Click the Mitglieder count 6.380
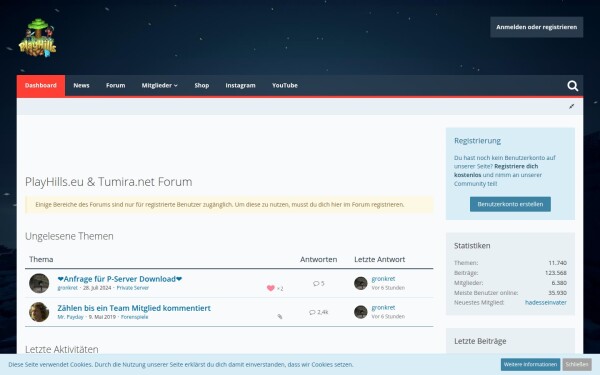 (x=559, y=283)
